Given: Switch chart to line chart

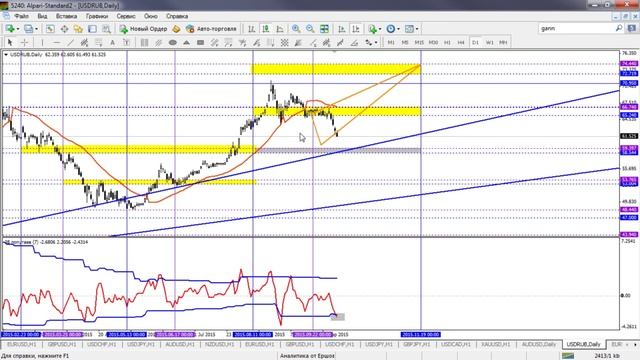Looking at the screenshot, I should (x=280, y=29).
